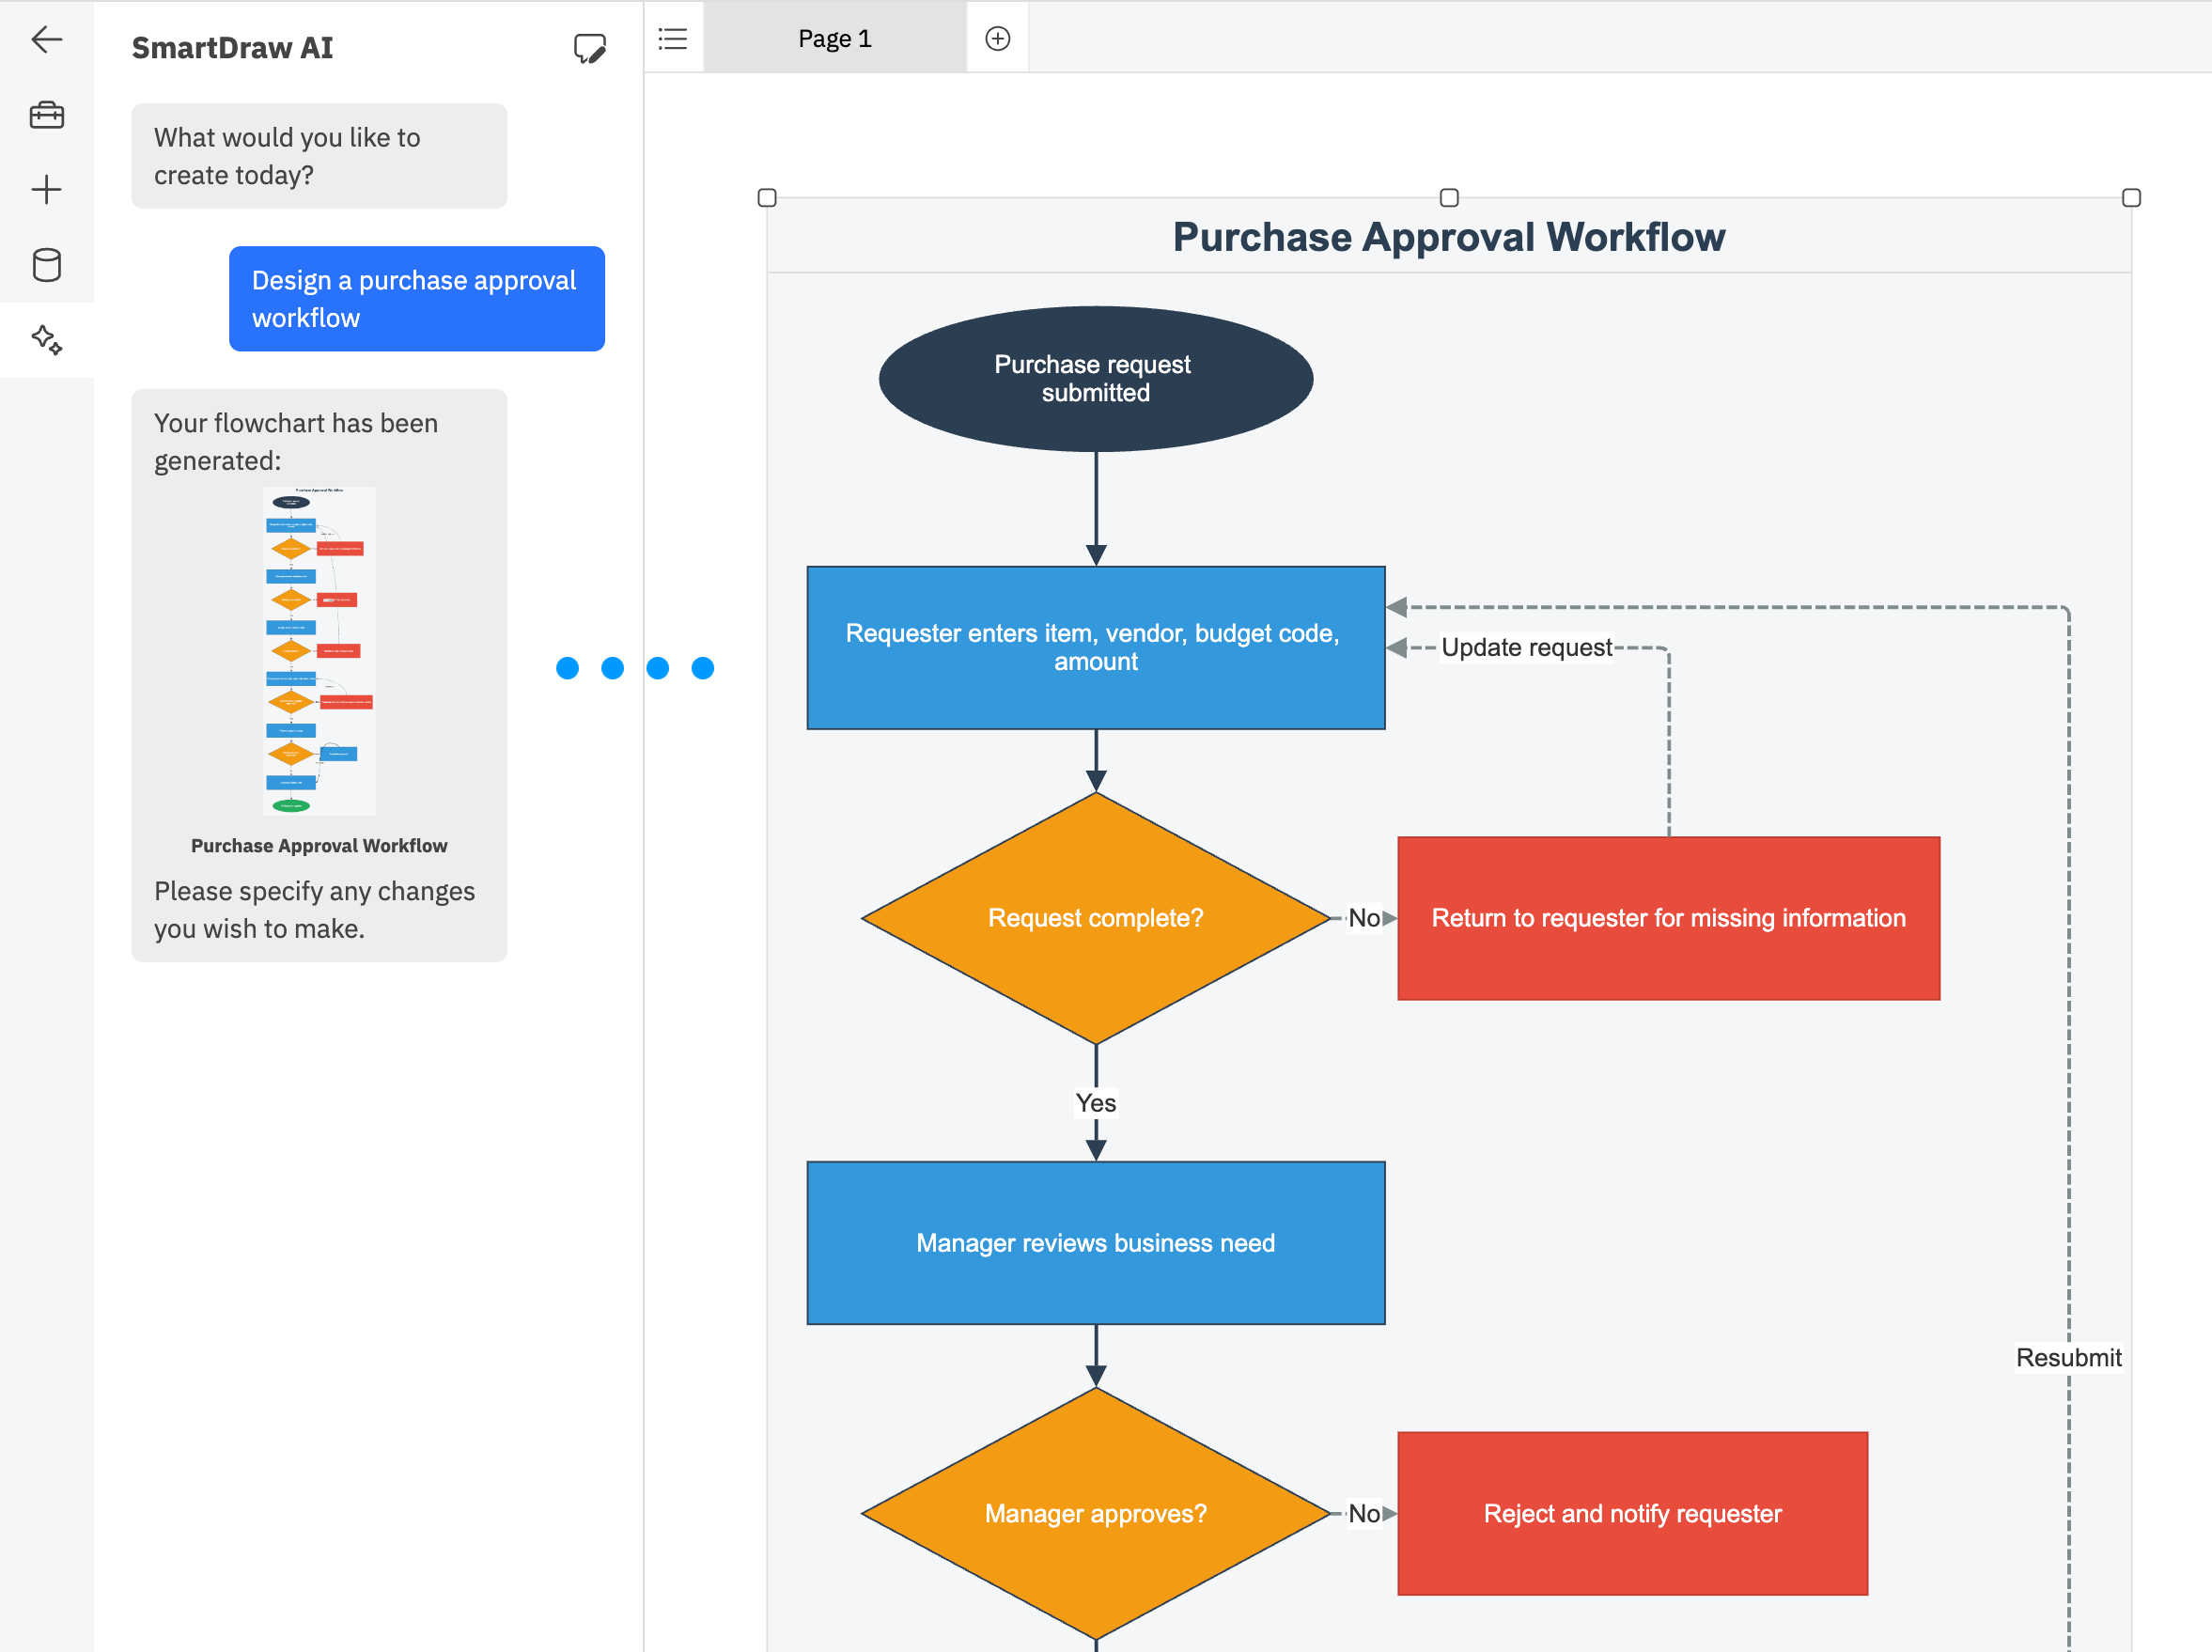Open the page list icon
Viewport: 2212px width, 1652px height.
click(673, 39)
